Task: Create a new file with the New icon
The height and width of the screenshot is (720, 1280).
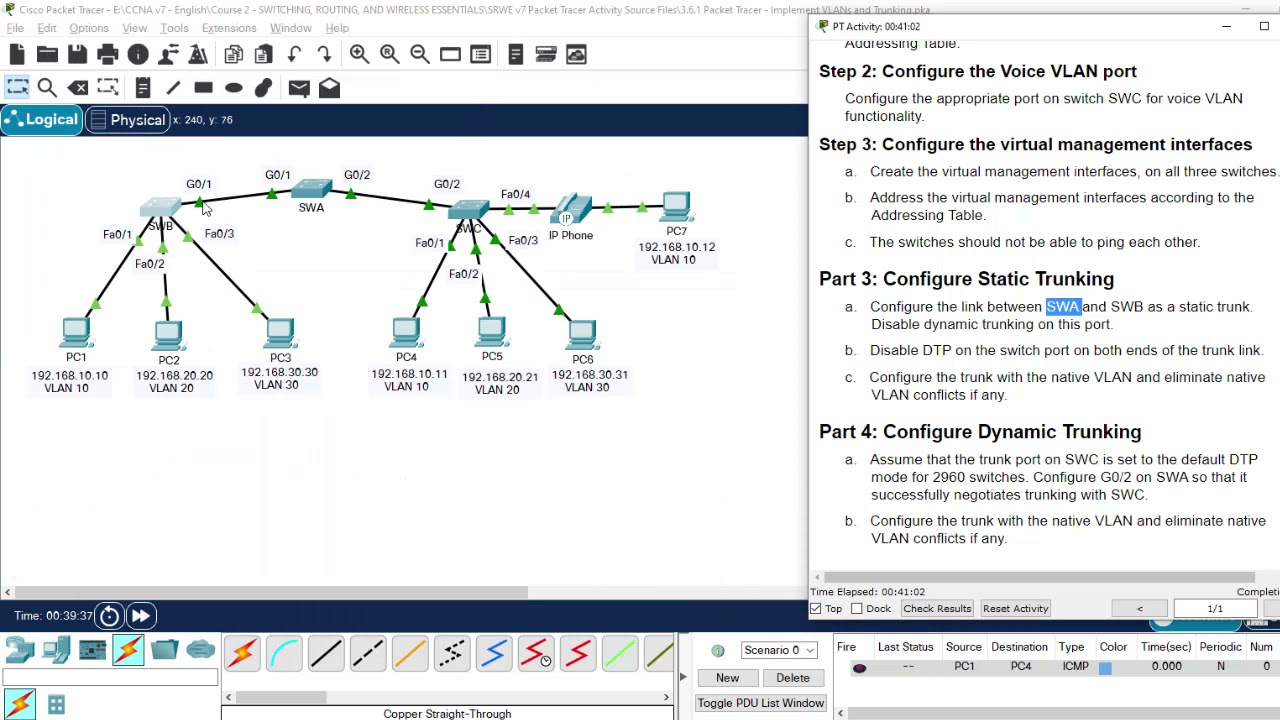Action: (x=17, y=55)
